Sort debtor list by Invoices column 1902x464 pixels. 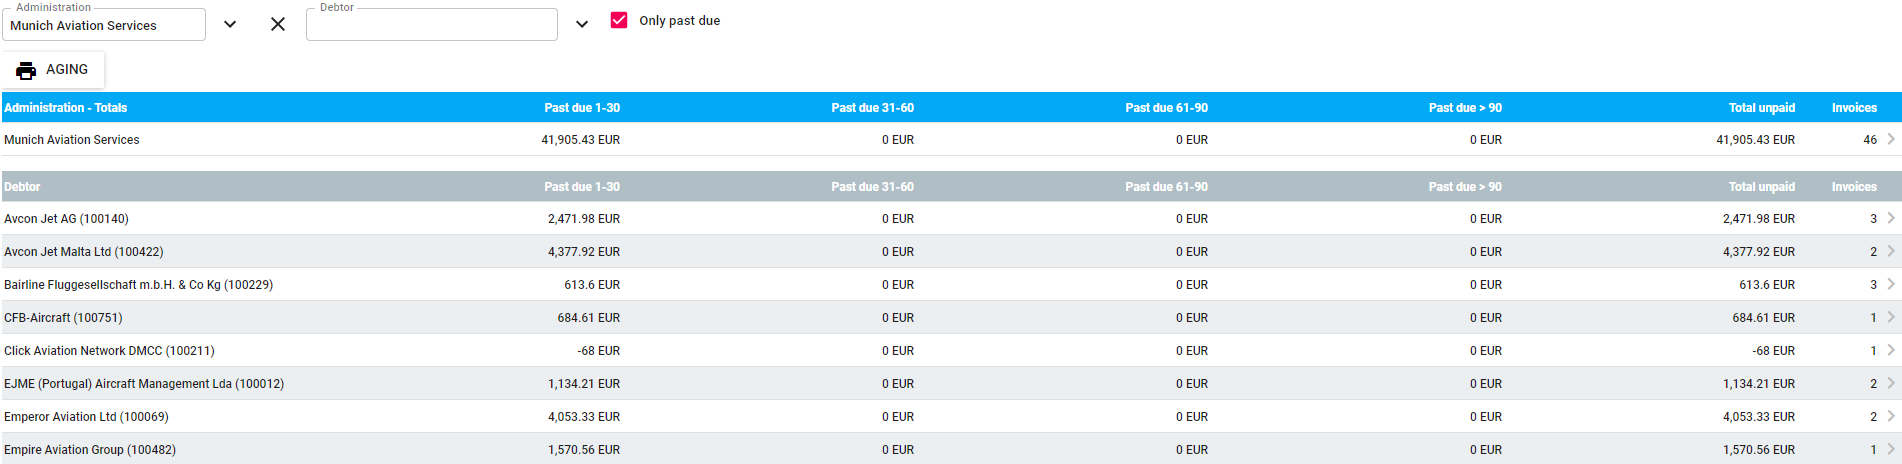1854,187
